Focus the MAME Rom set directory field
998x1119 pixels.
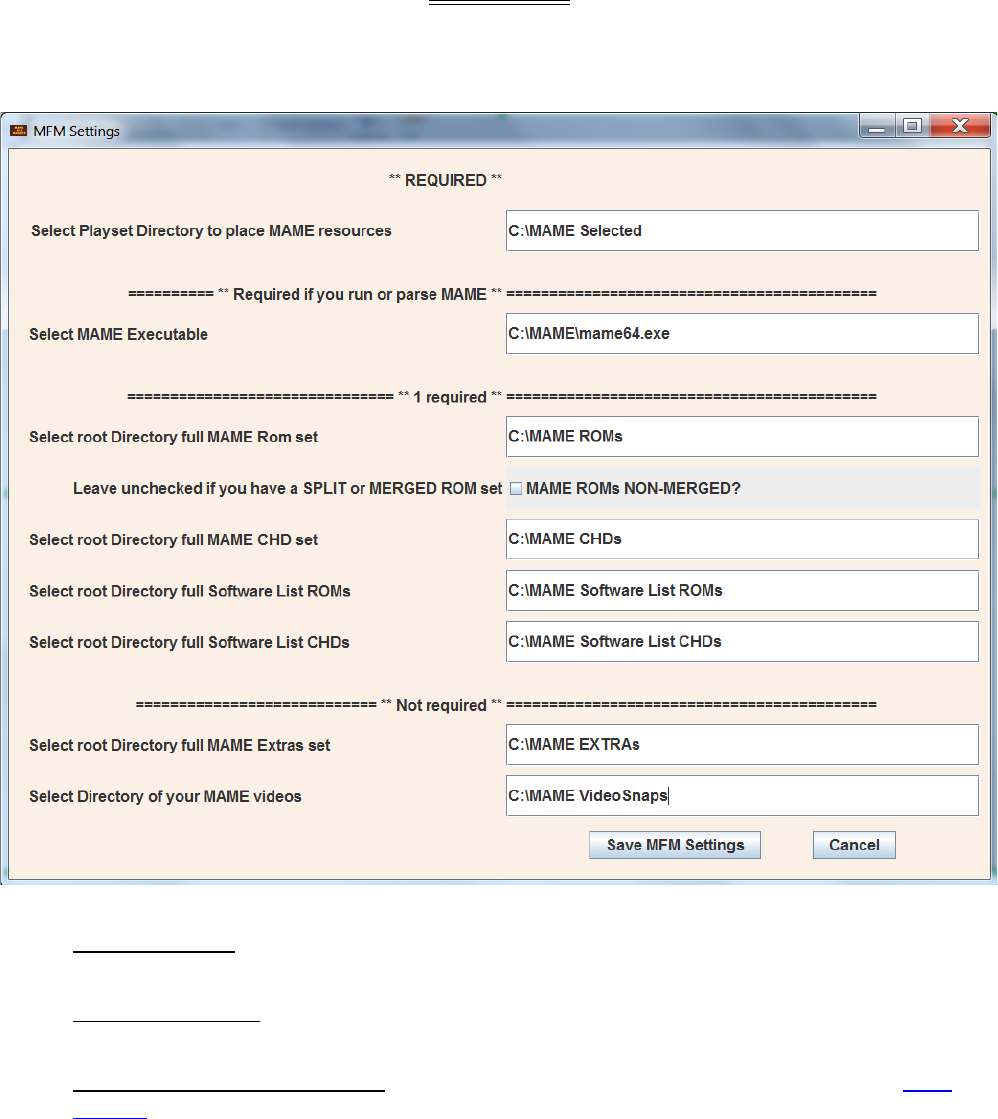pos(742,436)
